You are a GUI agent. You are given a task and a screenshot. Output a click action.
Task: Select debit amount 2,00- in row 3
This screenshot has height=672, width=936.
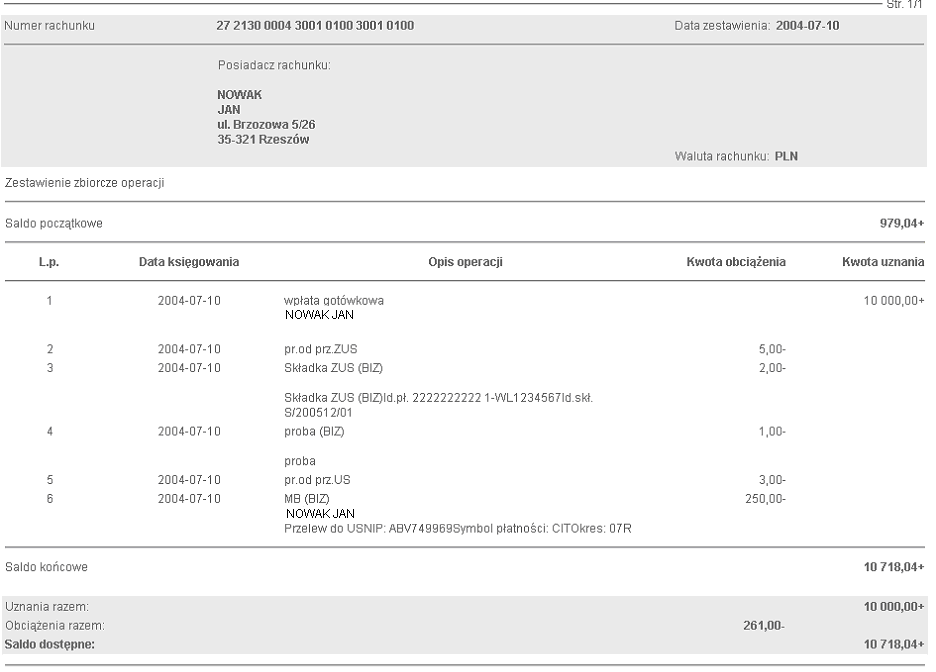772,368
